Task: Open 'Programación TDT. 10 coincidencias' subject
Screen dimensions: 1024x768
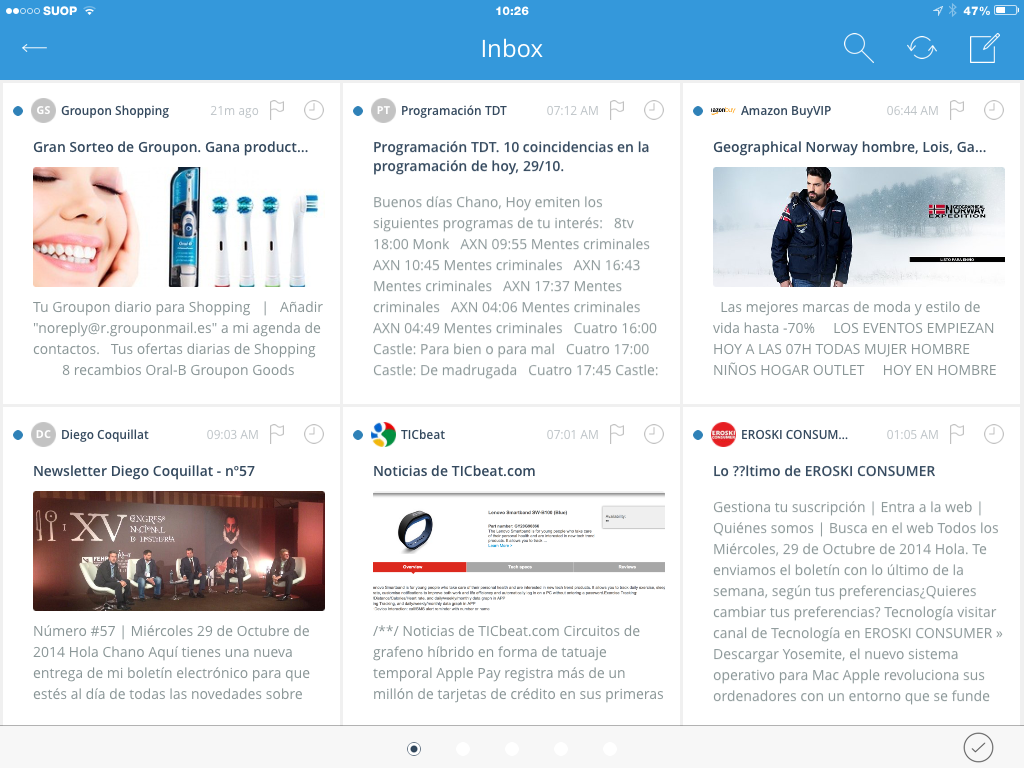Action: click(x=511, y=157)
